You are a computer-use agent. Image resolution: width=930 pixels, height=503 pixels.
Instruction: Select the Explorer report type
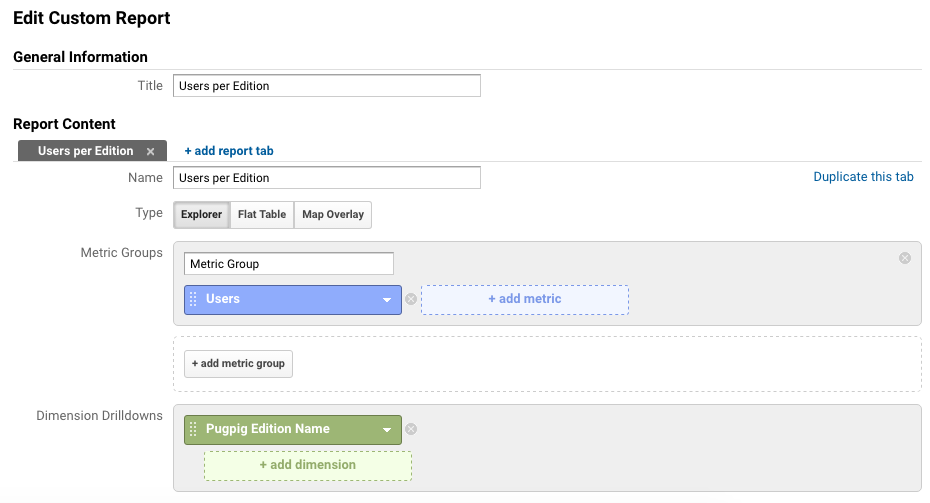(202, 215)
